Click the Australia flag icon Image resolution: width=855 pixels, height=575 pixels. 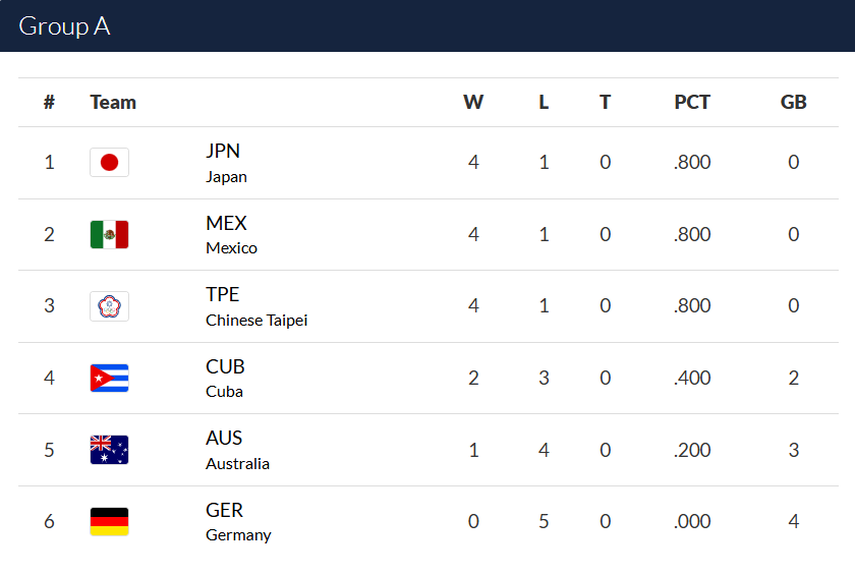point(109,450)
